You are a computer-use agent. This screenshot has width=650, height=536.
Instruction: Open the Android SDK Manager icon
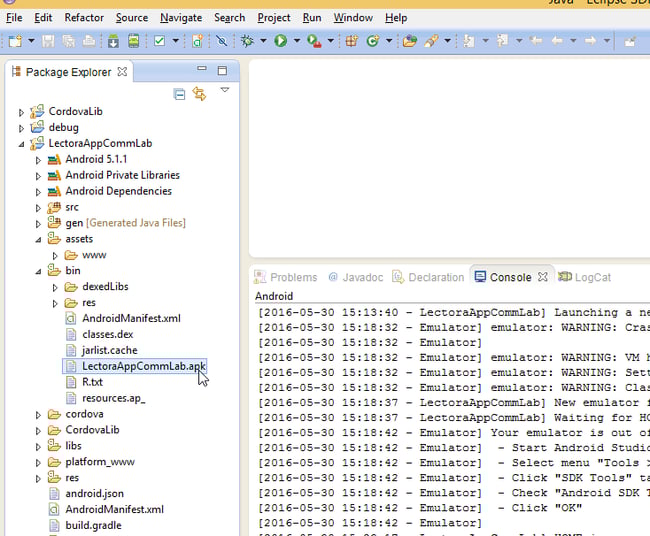pyautogui.click(x=113, y=41)
